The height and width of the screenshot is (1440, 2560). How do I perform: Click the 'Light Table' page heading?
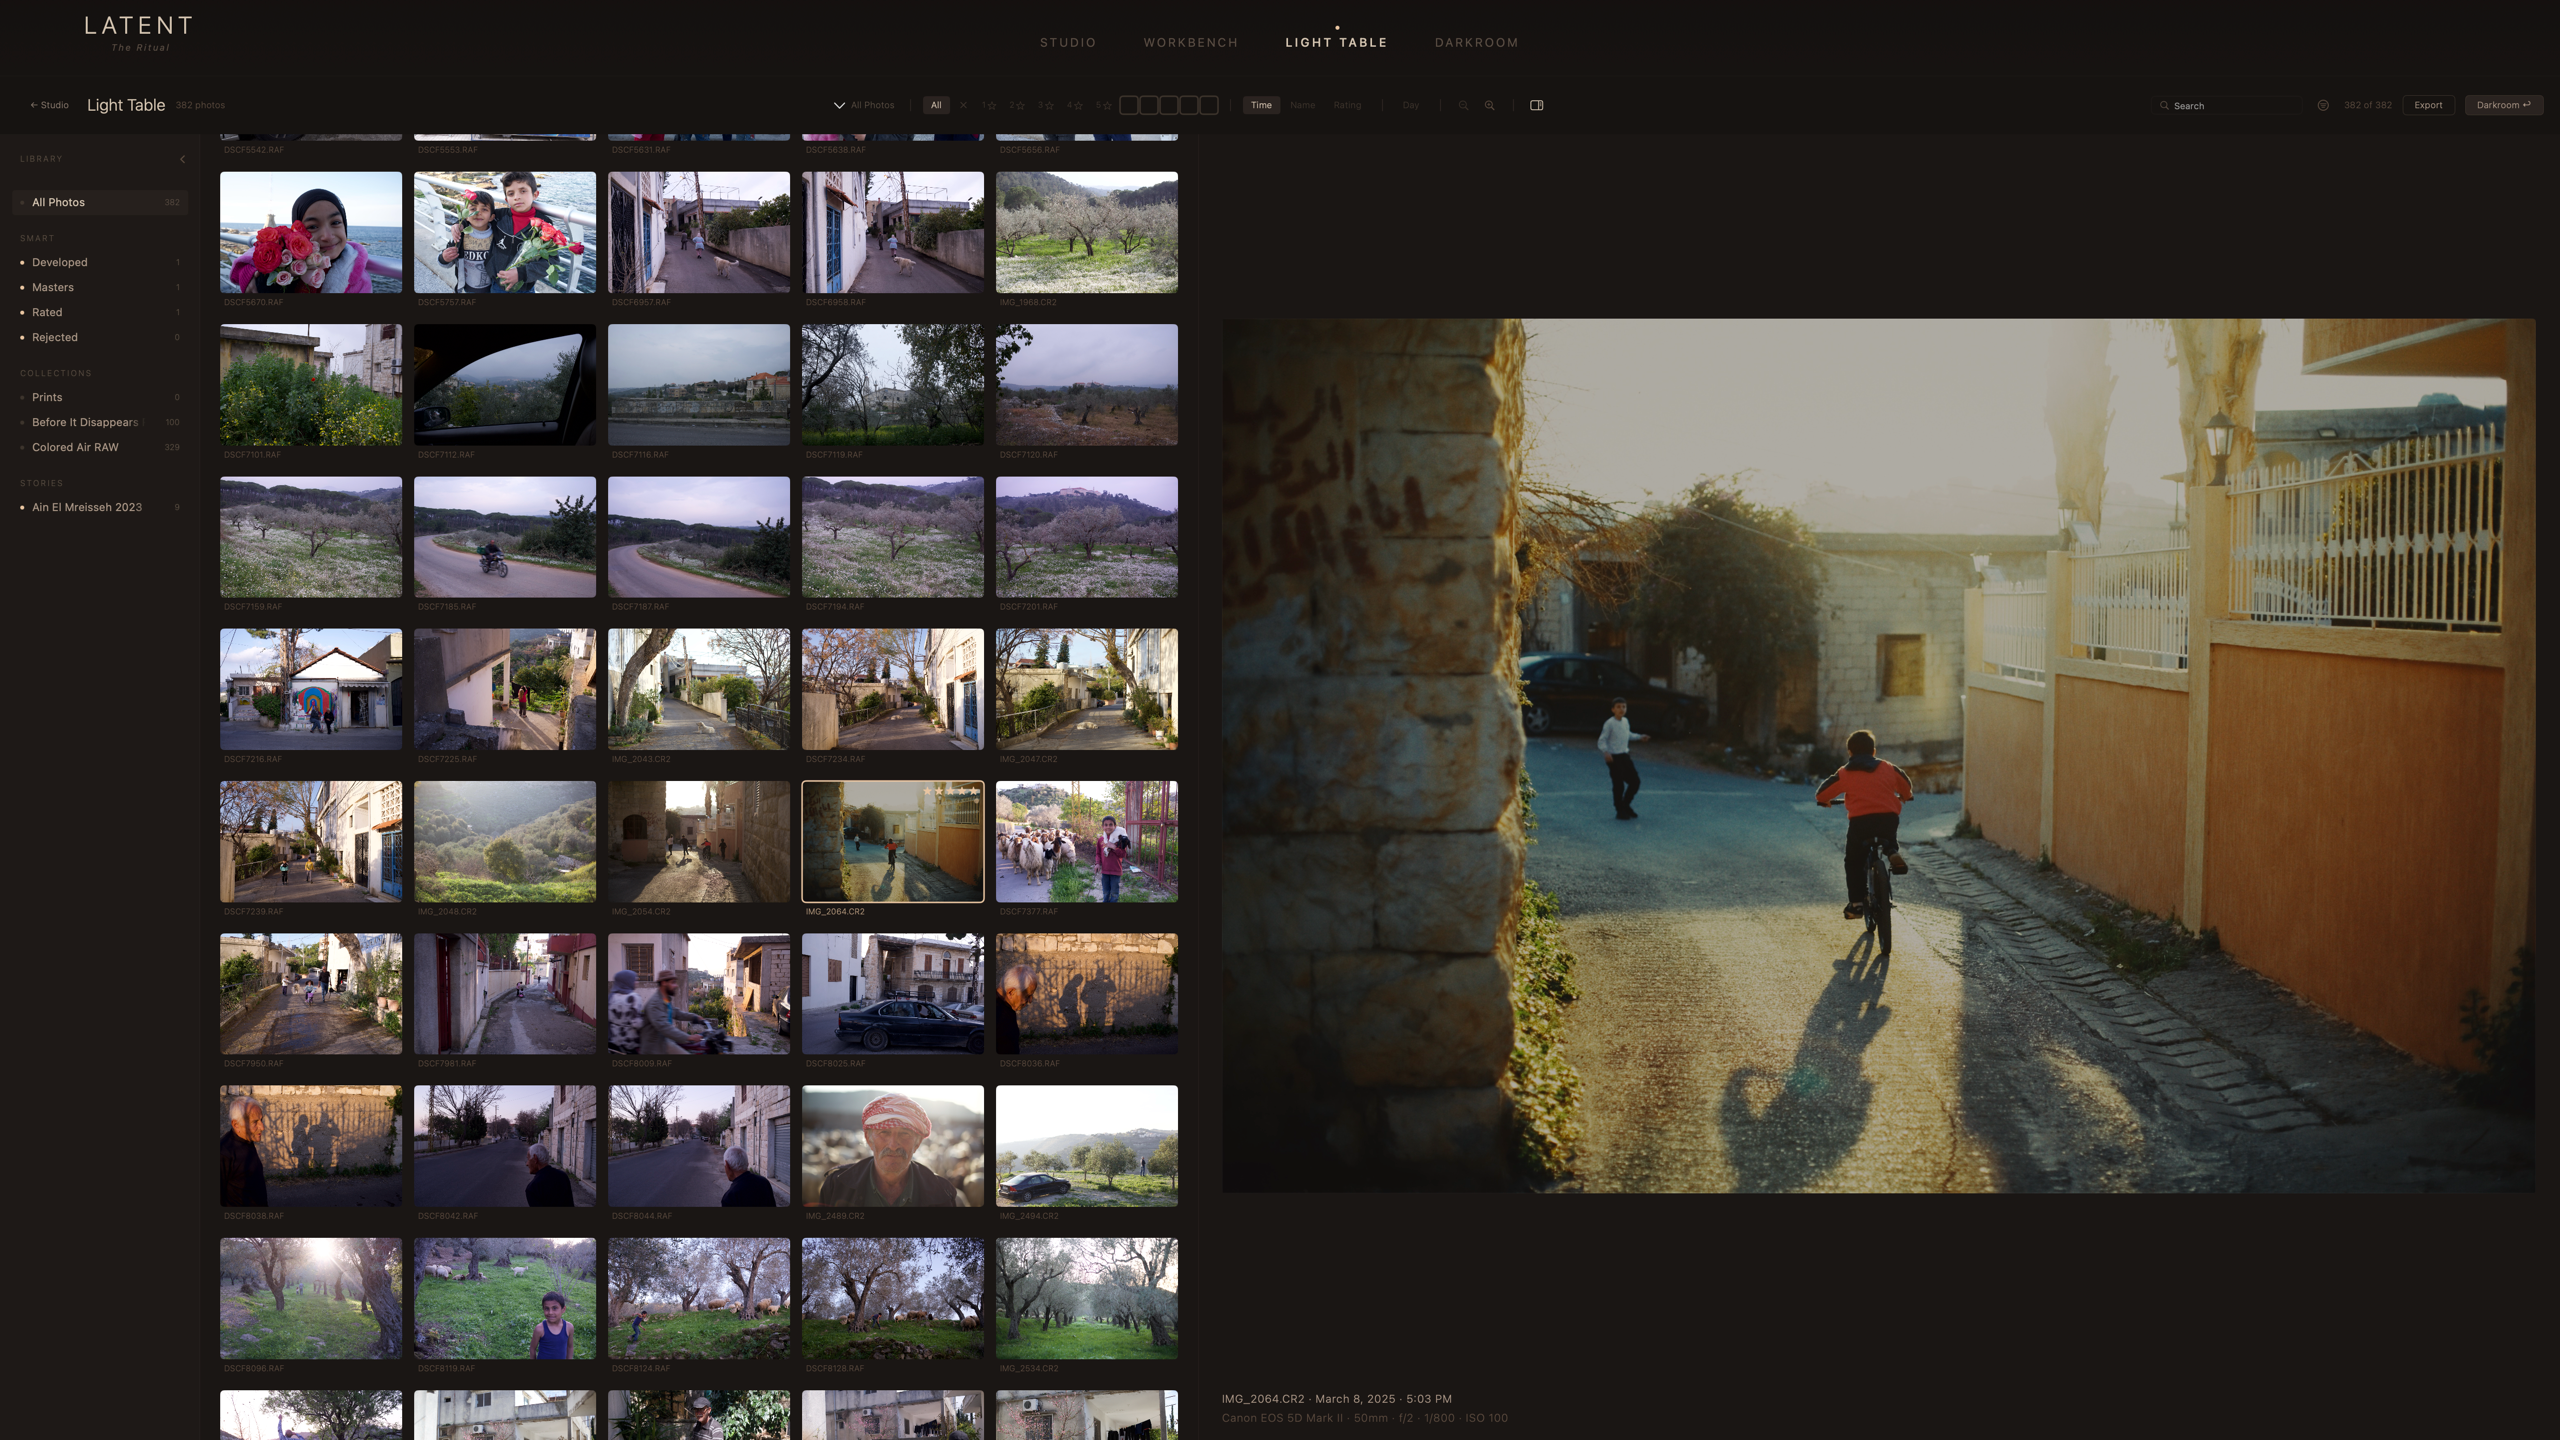(x=126, y=105)
